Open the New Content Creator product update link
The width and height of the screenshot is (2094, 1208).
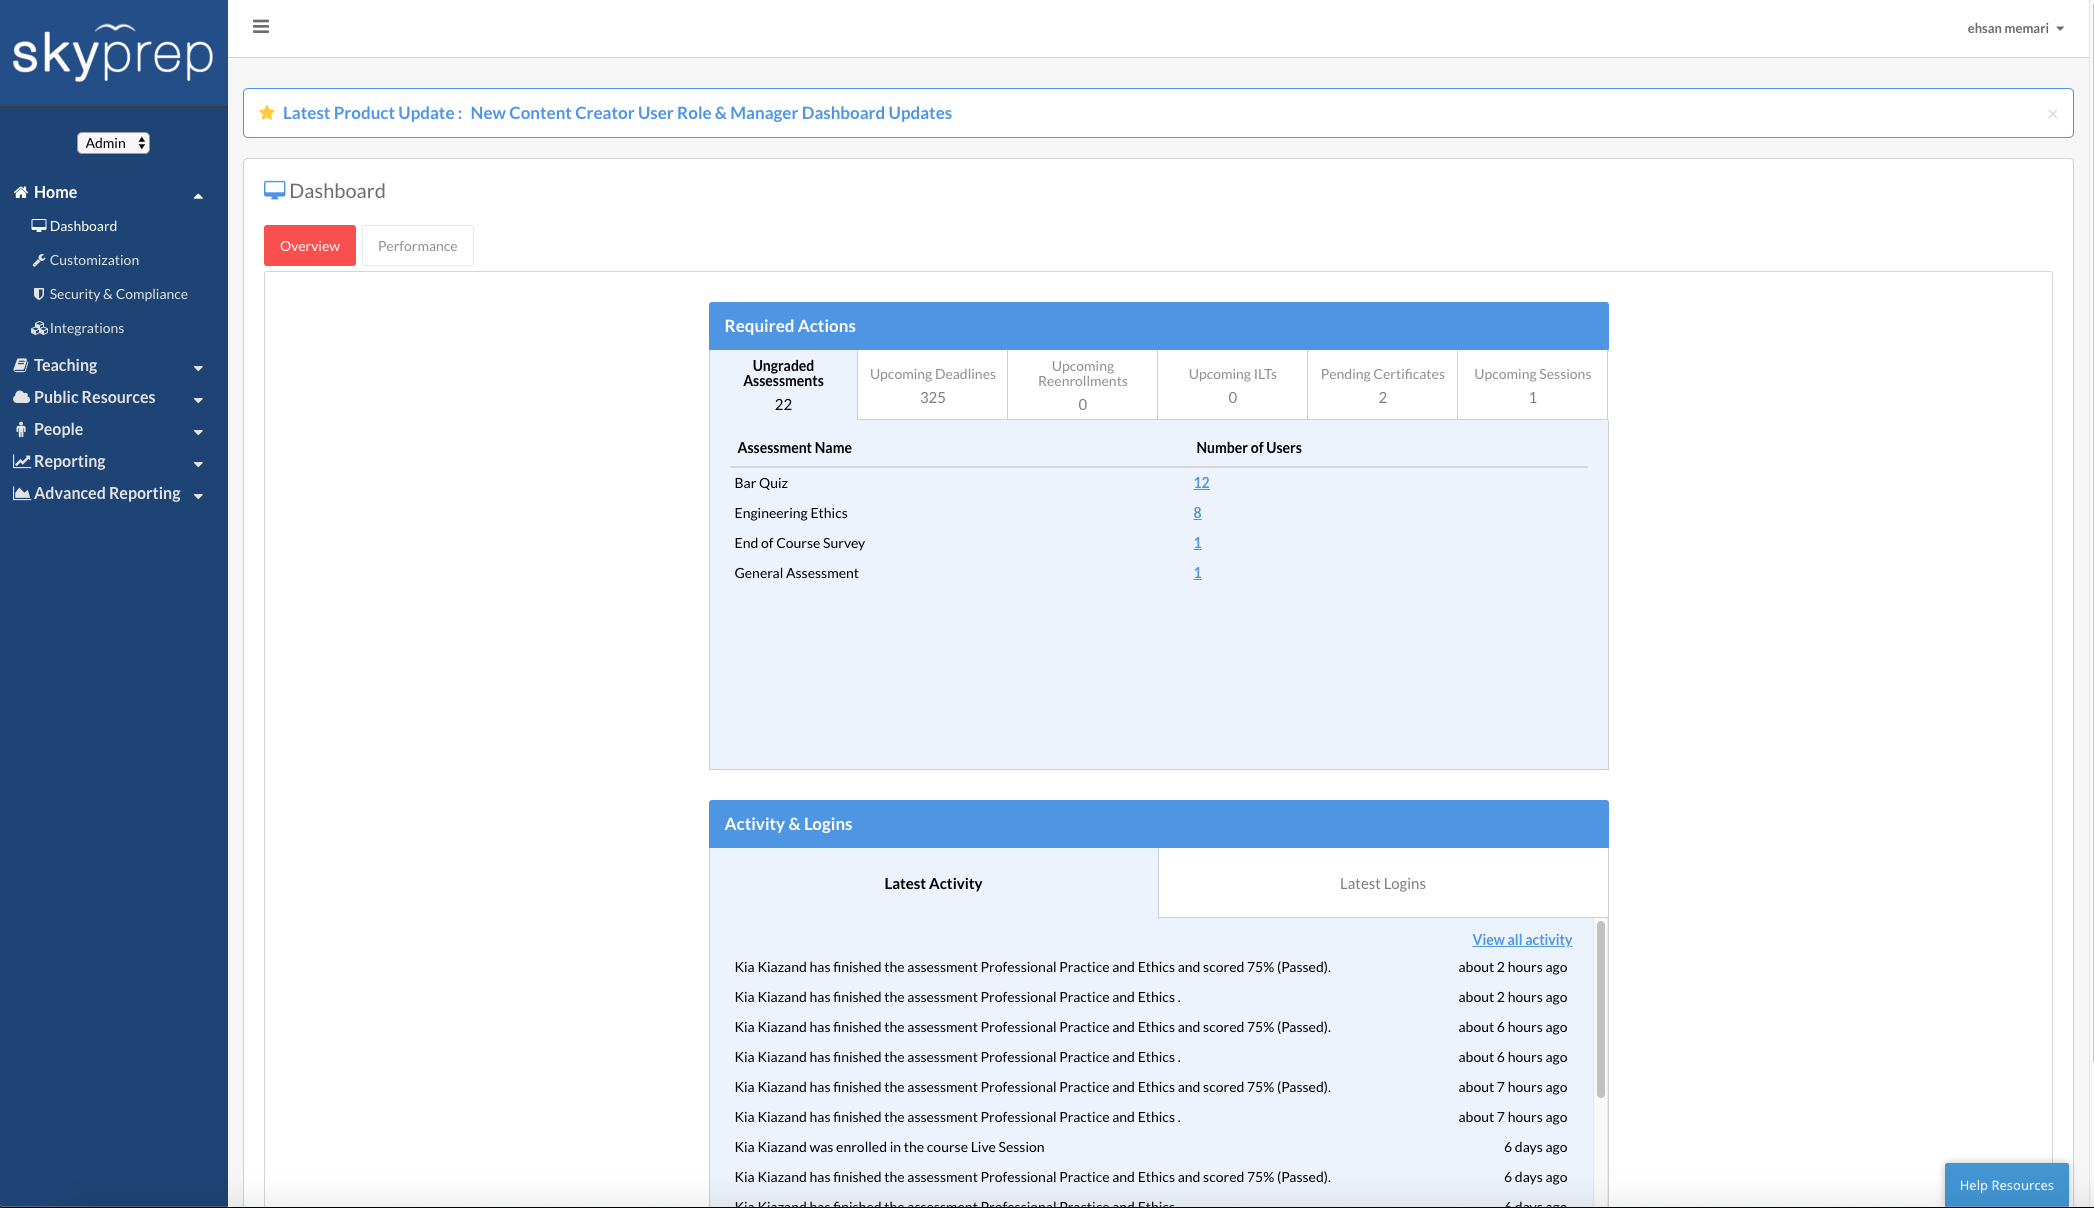(x=711, y=112)
